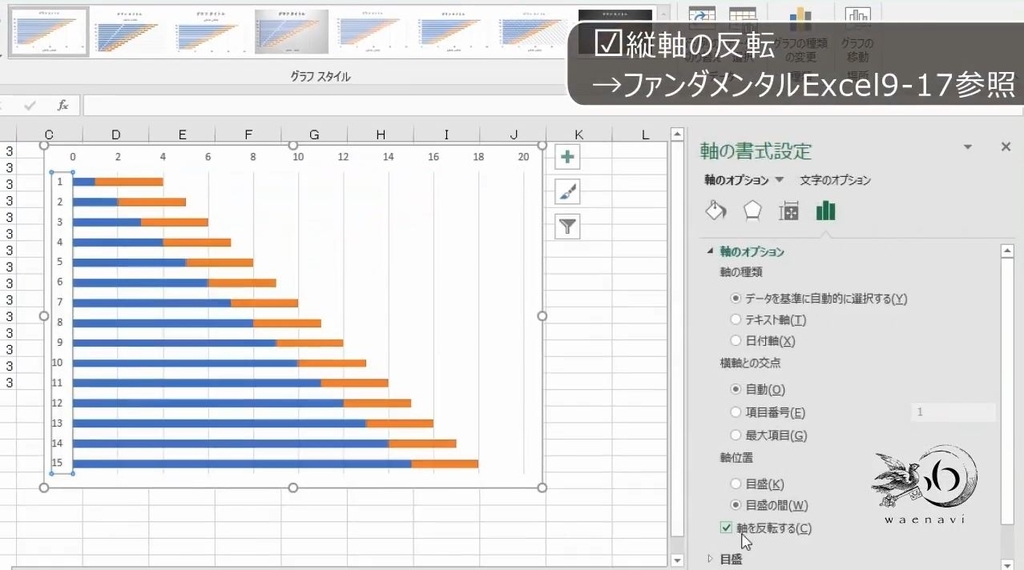
Task: Select column E header
Action: coord(182,135)
